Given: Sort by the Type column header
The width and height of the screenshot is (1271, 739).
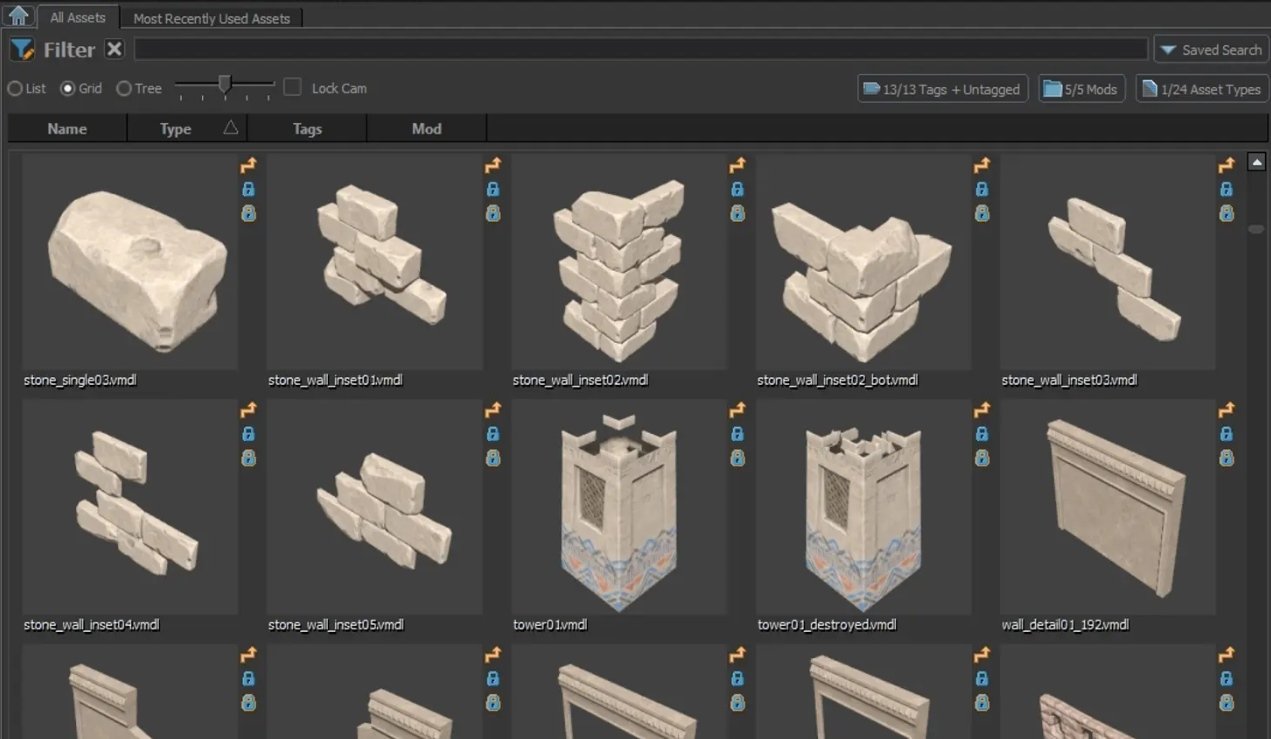Looking at the screenshot, I should 176,128.
